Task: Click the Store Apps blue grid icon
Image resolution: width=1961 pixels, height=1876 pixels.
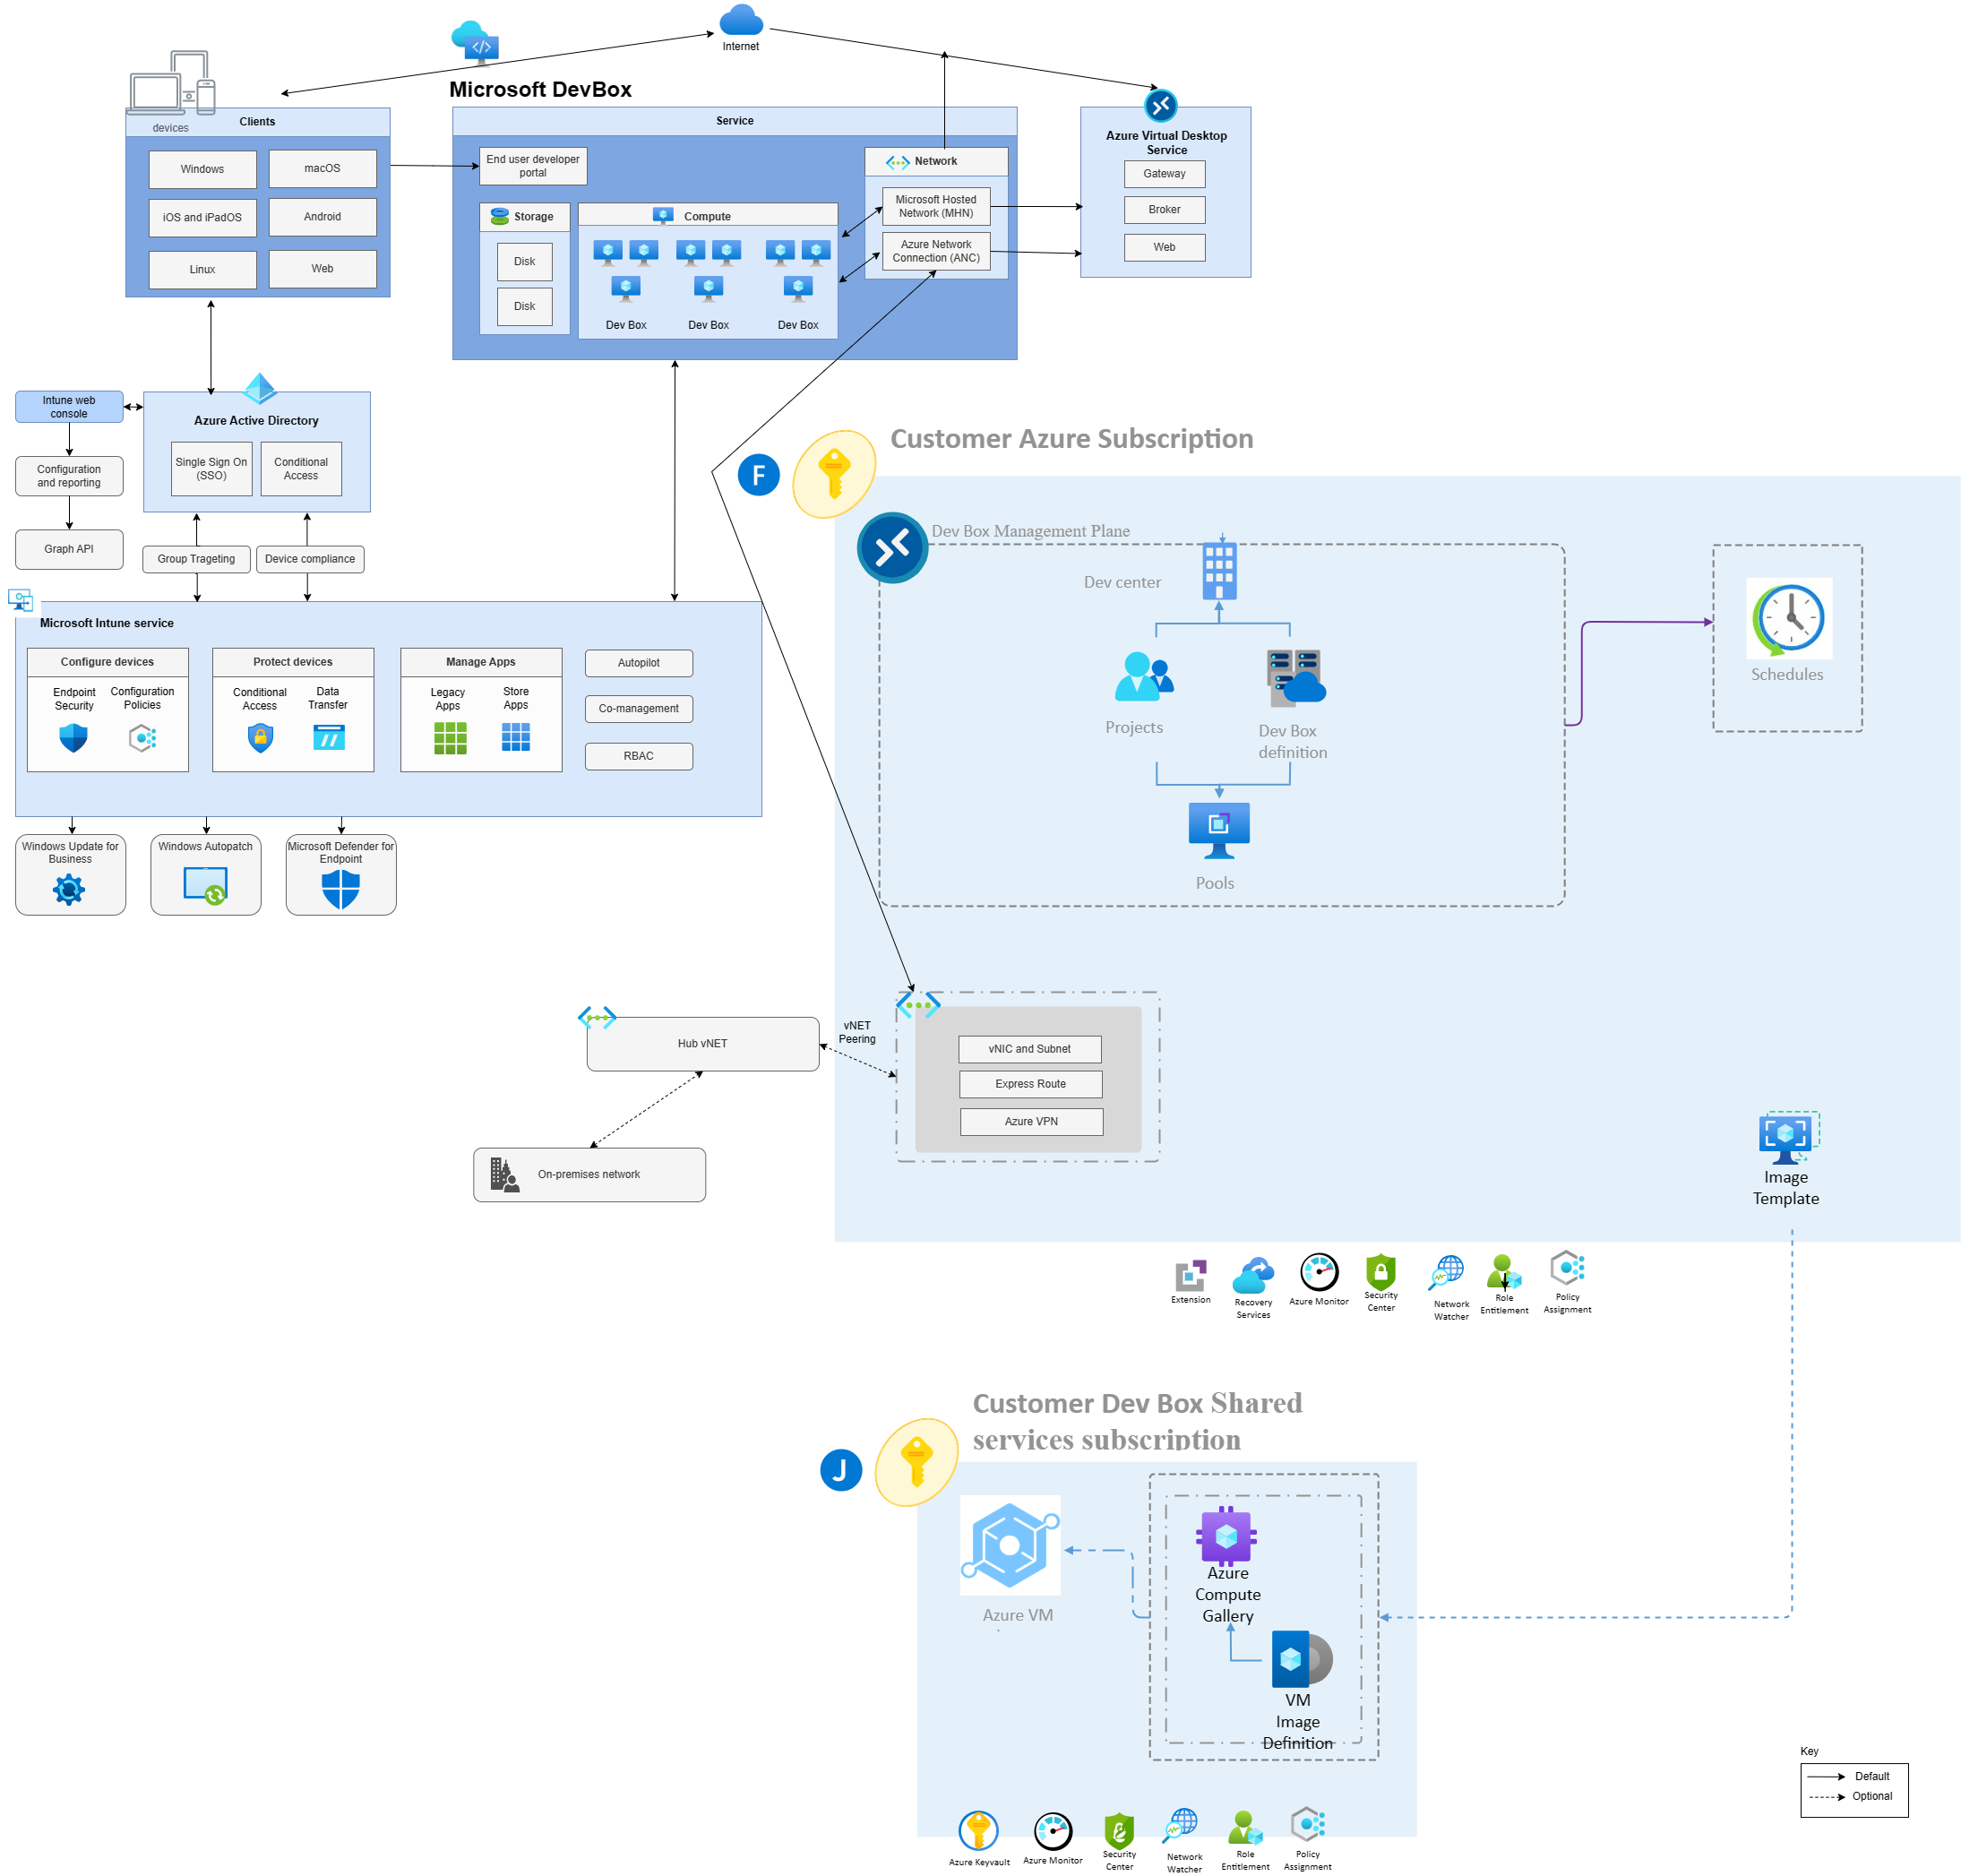Action: tap(515, 737)
